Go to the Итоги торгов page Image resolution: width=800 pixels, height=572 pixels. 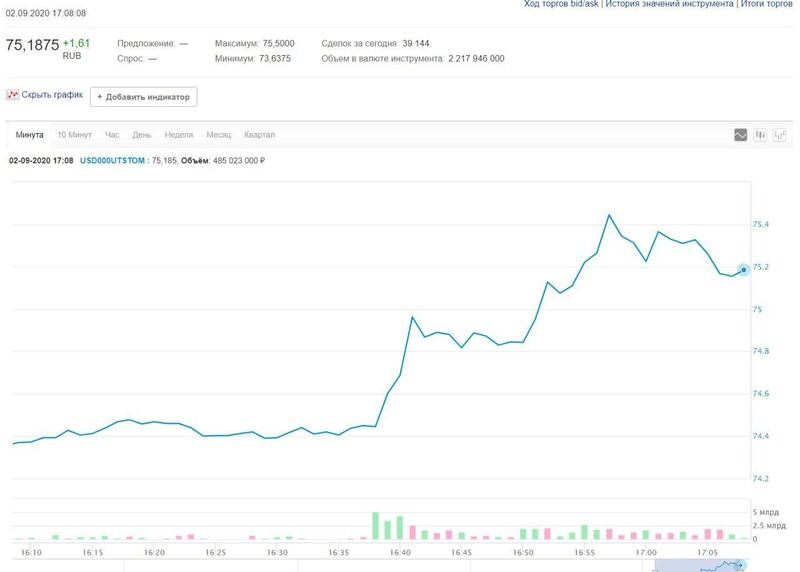pos(765,5)
